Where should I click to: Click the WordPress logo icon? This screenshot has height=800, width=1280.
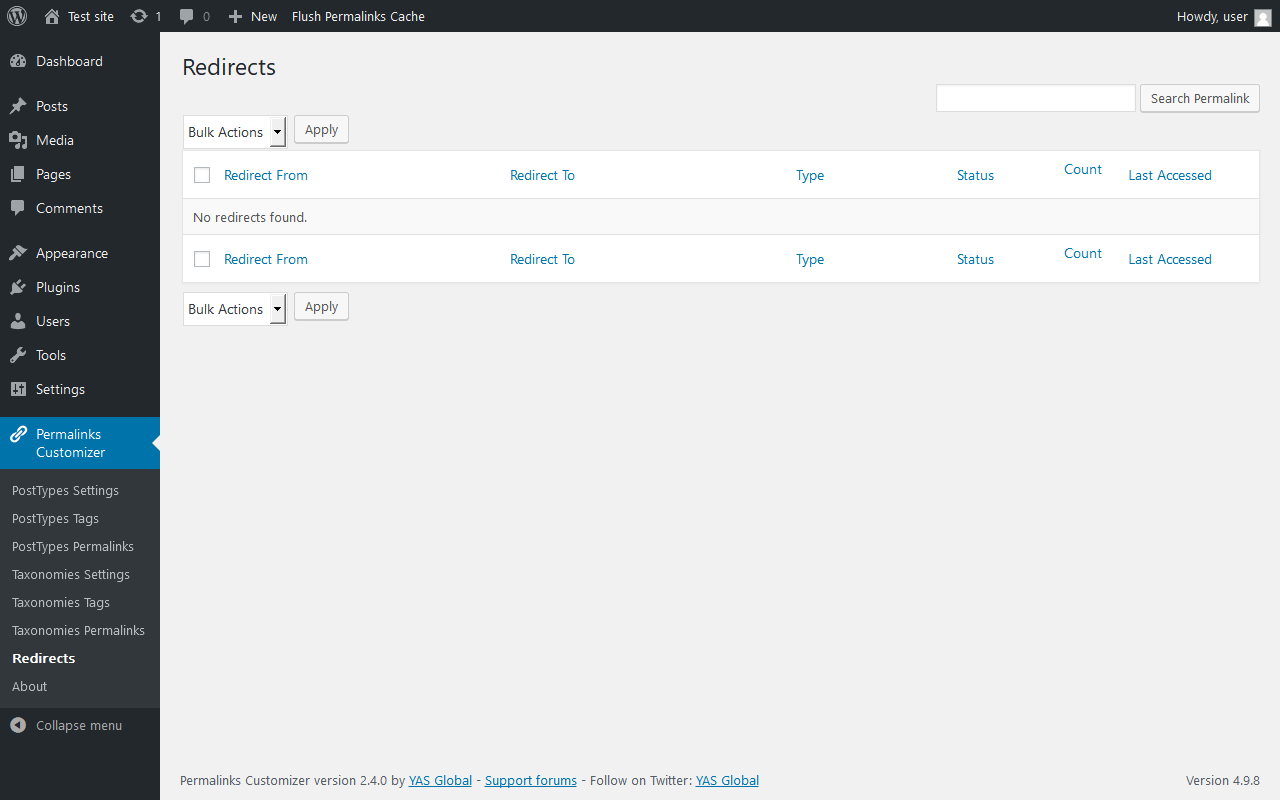click(x=17, y=16)
